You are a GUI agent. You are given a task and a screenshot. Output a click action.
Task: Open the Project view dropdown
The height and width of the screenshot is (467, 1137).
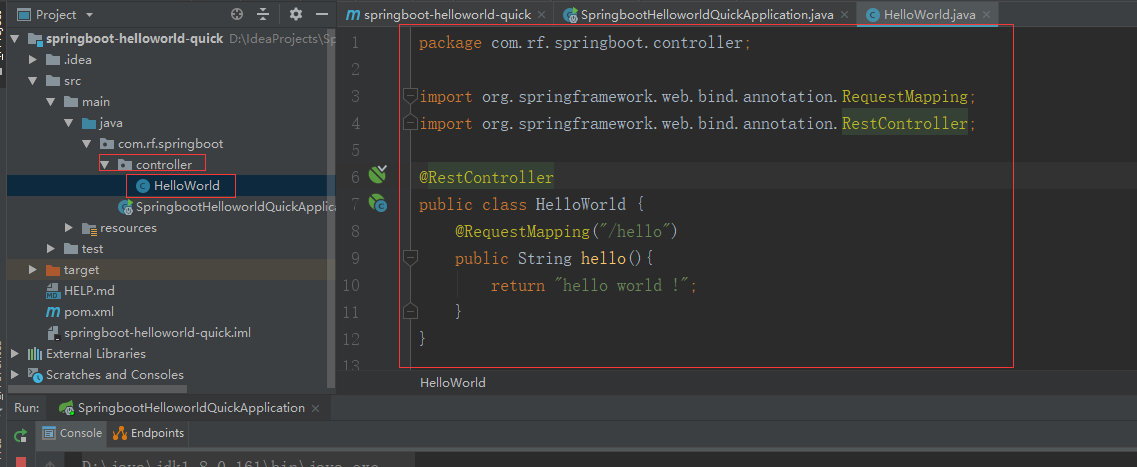coord(89,15)
